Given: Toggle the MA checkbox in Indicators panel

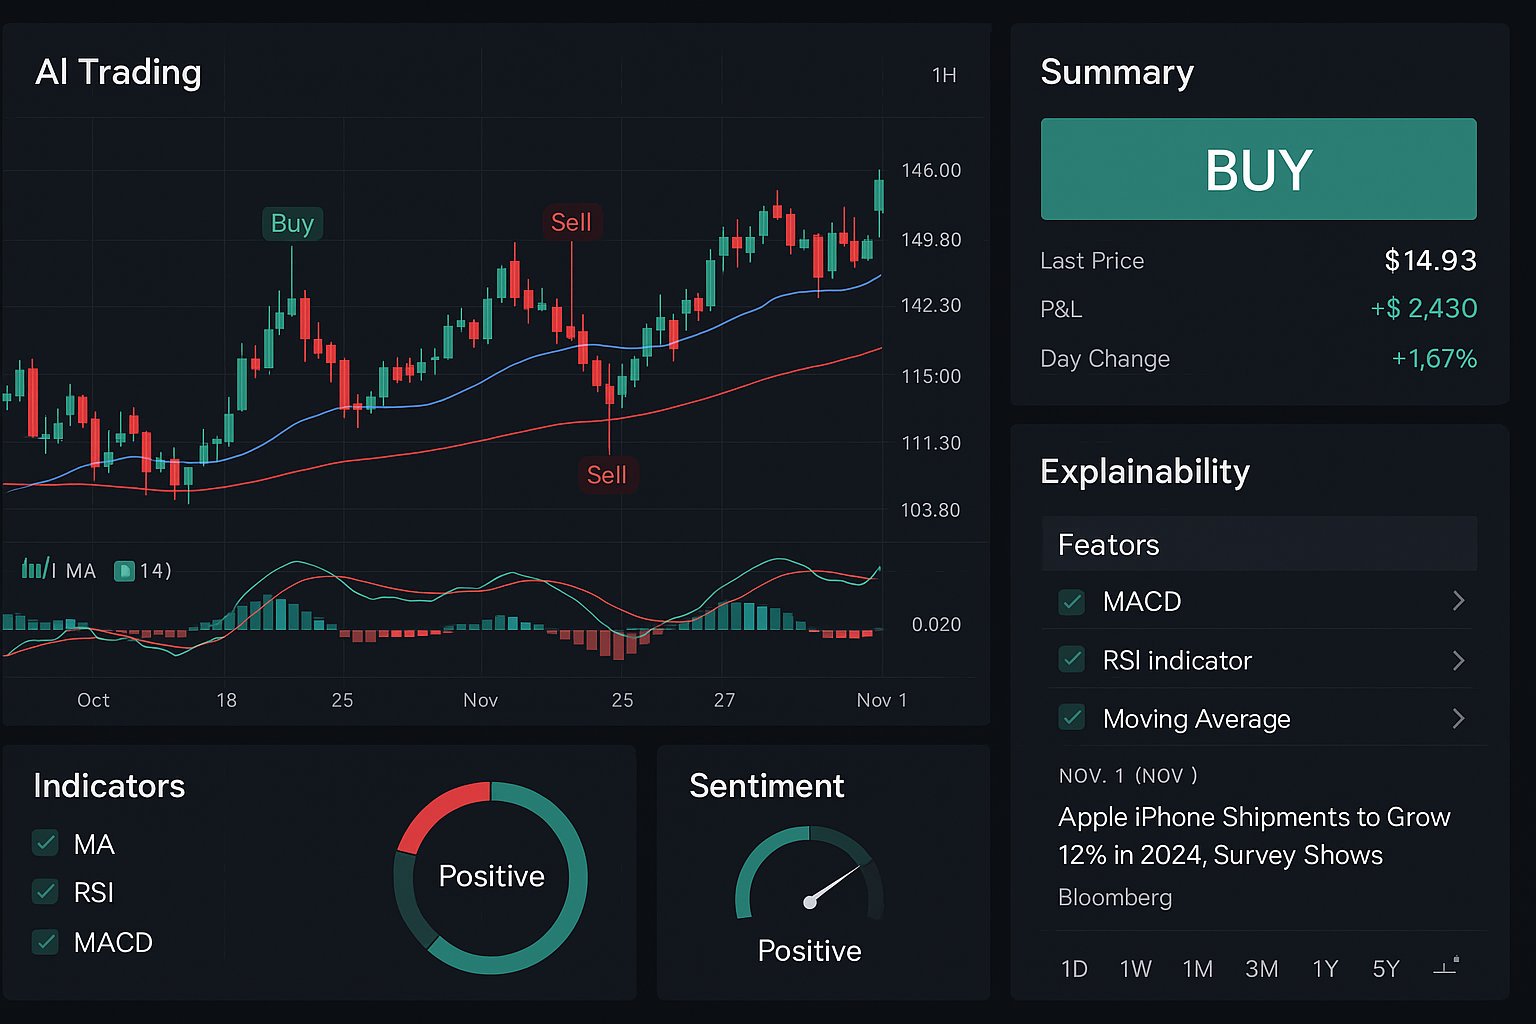Looking at the screenshot, I should click(x=45, y=843).
